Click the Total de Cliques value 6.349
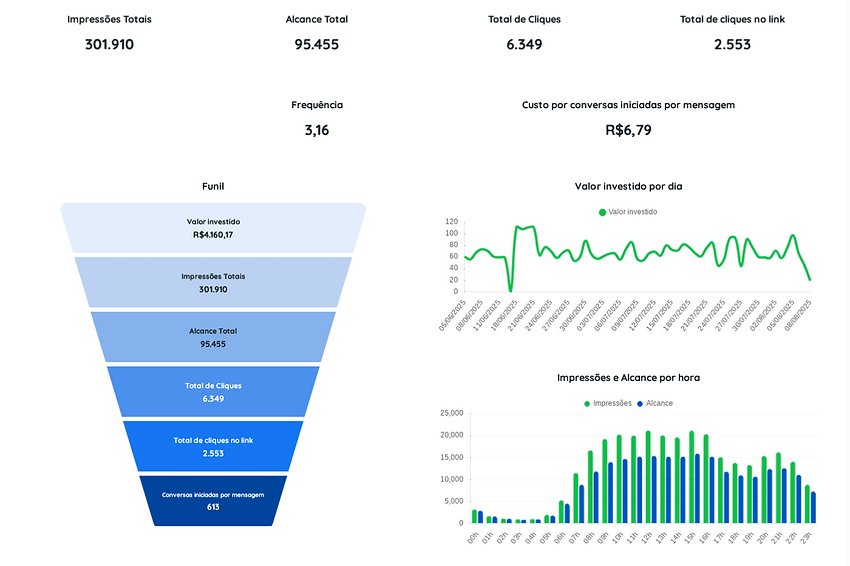 click(x=524, y=44)
